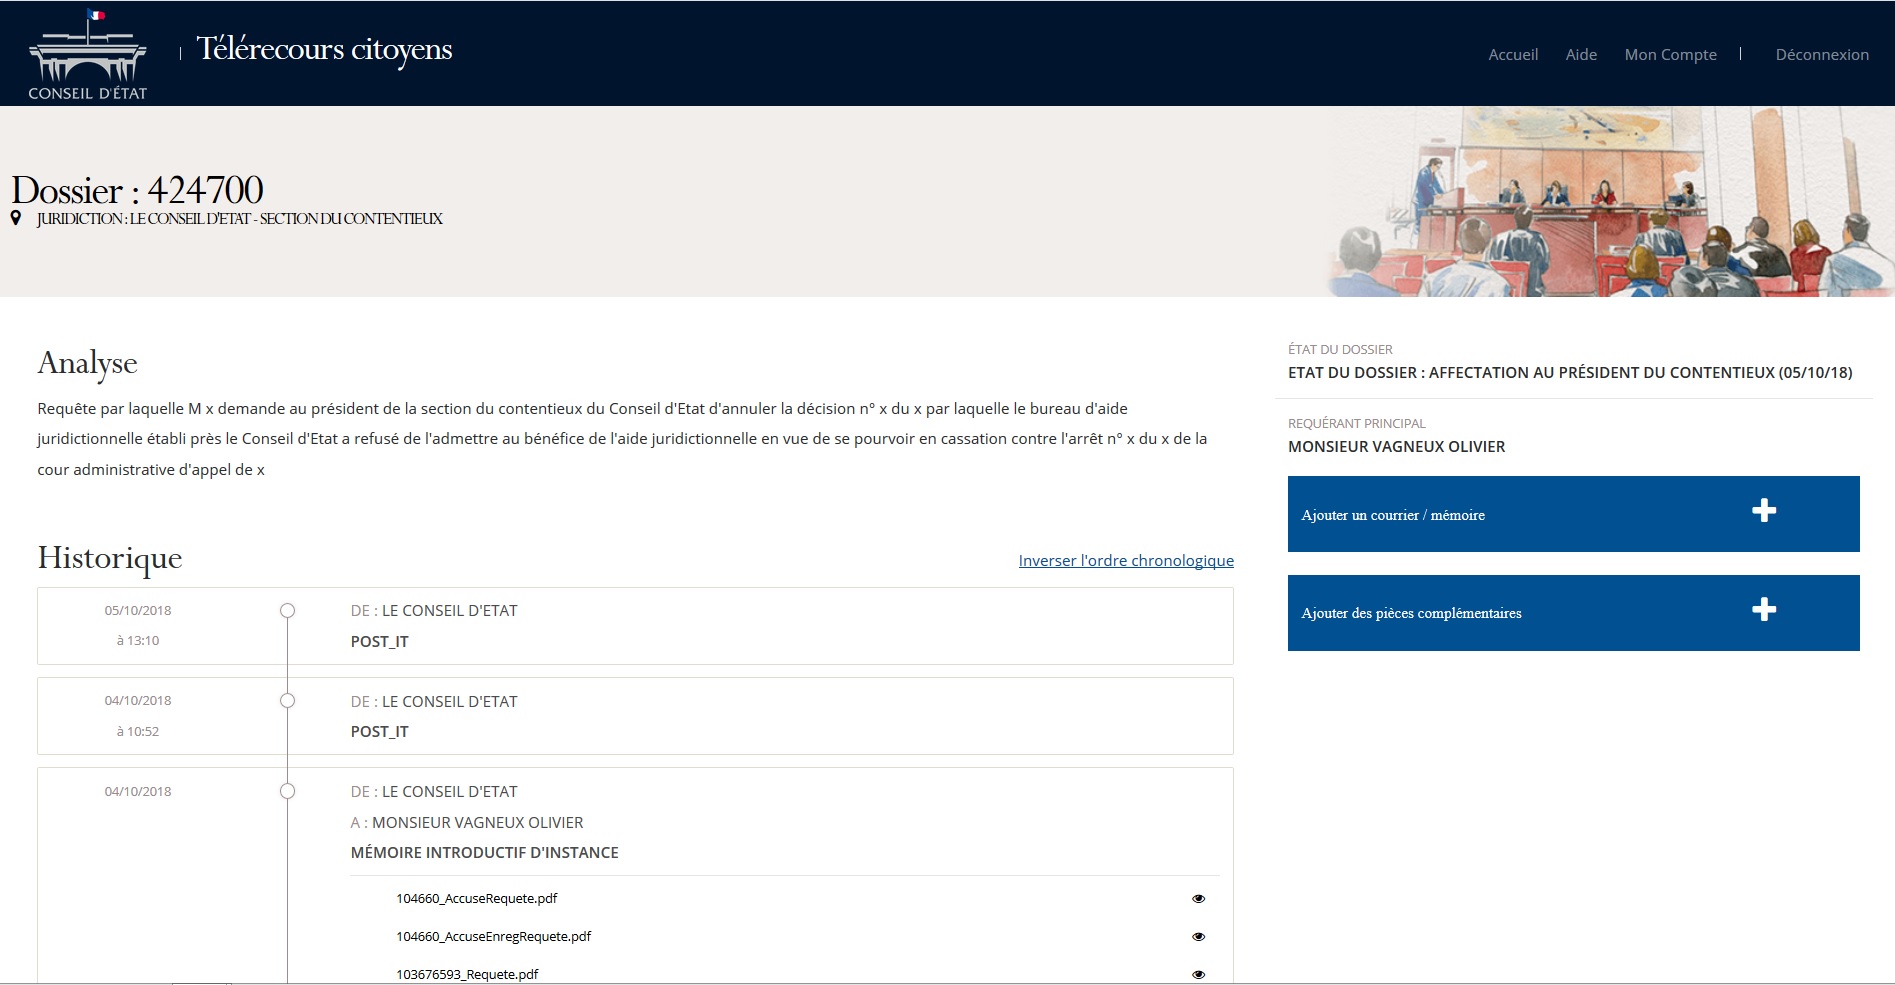Preview 104660_AccuseEnregRequete.pdf with eye icon
This screenshot has width=1895, height=985.
(1198, 937)
